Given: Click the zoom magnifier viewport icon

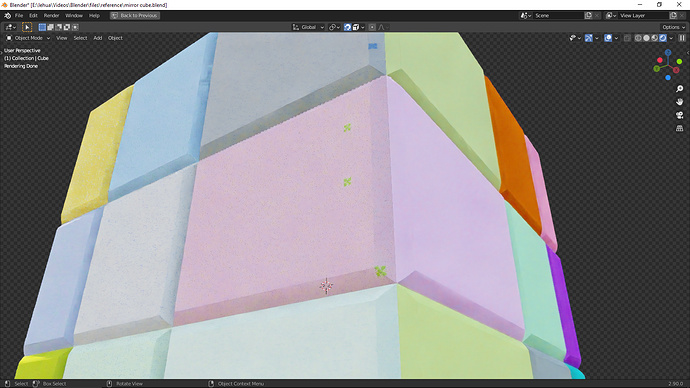Looking at the screenshot, I should click(x=679, y=89).
